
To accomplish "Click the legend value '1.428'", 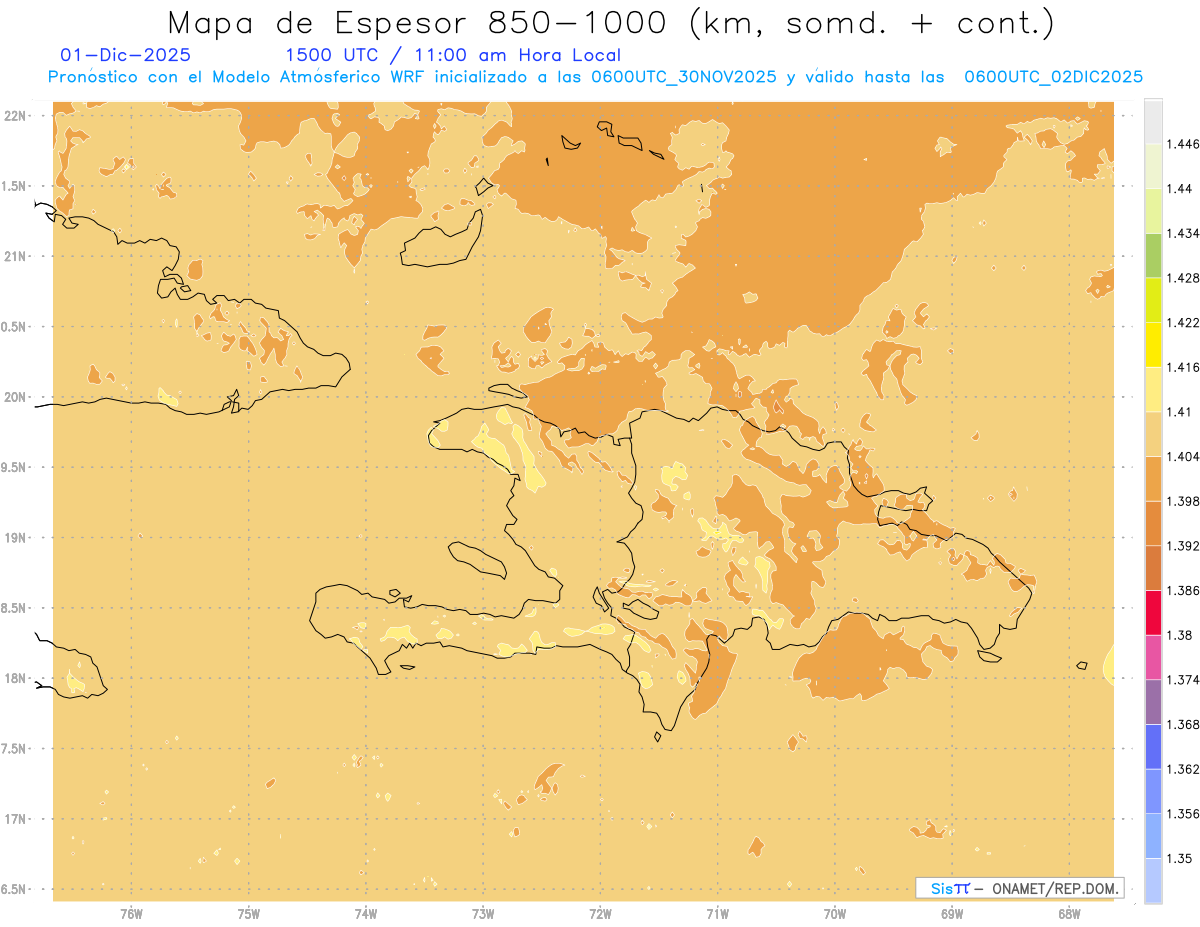I will click(x=1185, y=278).
